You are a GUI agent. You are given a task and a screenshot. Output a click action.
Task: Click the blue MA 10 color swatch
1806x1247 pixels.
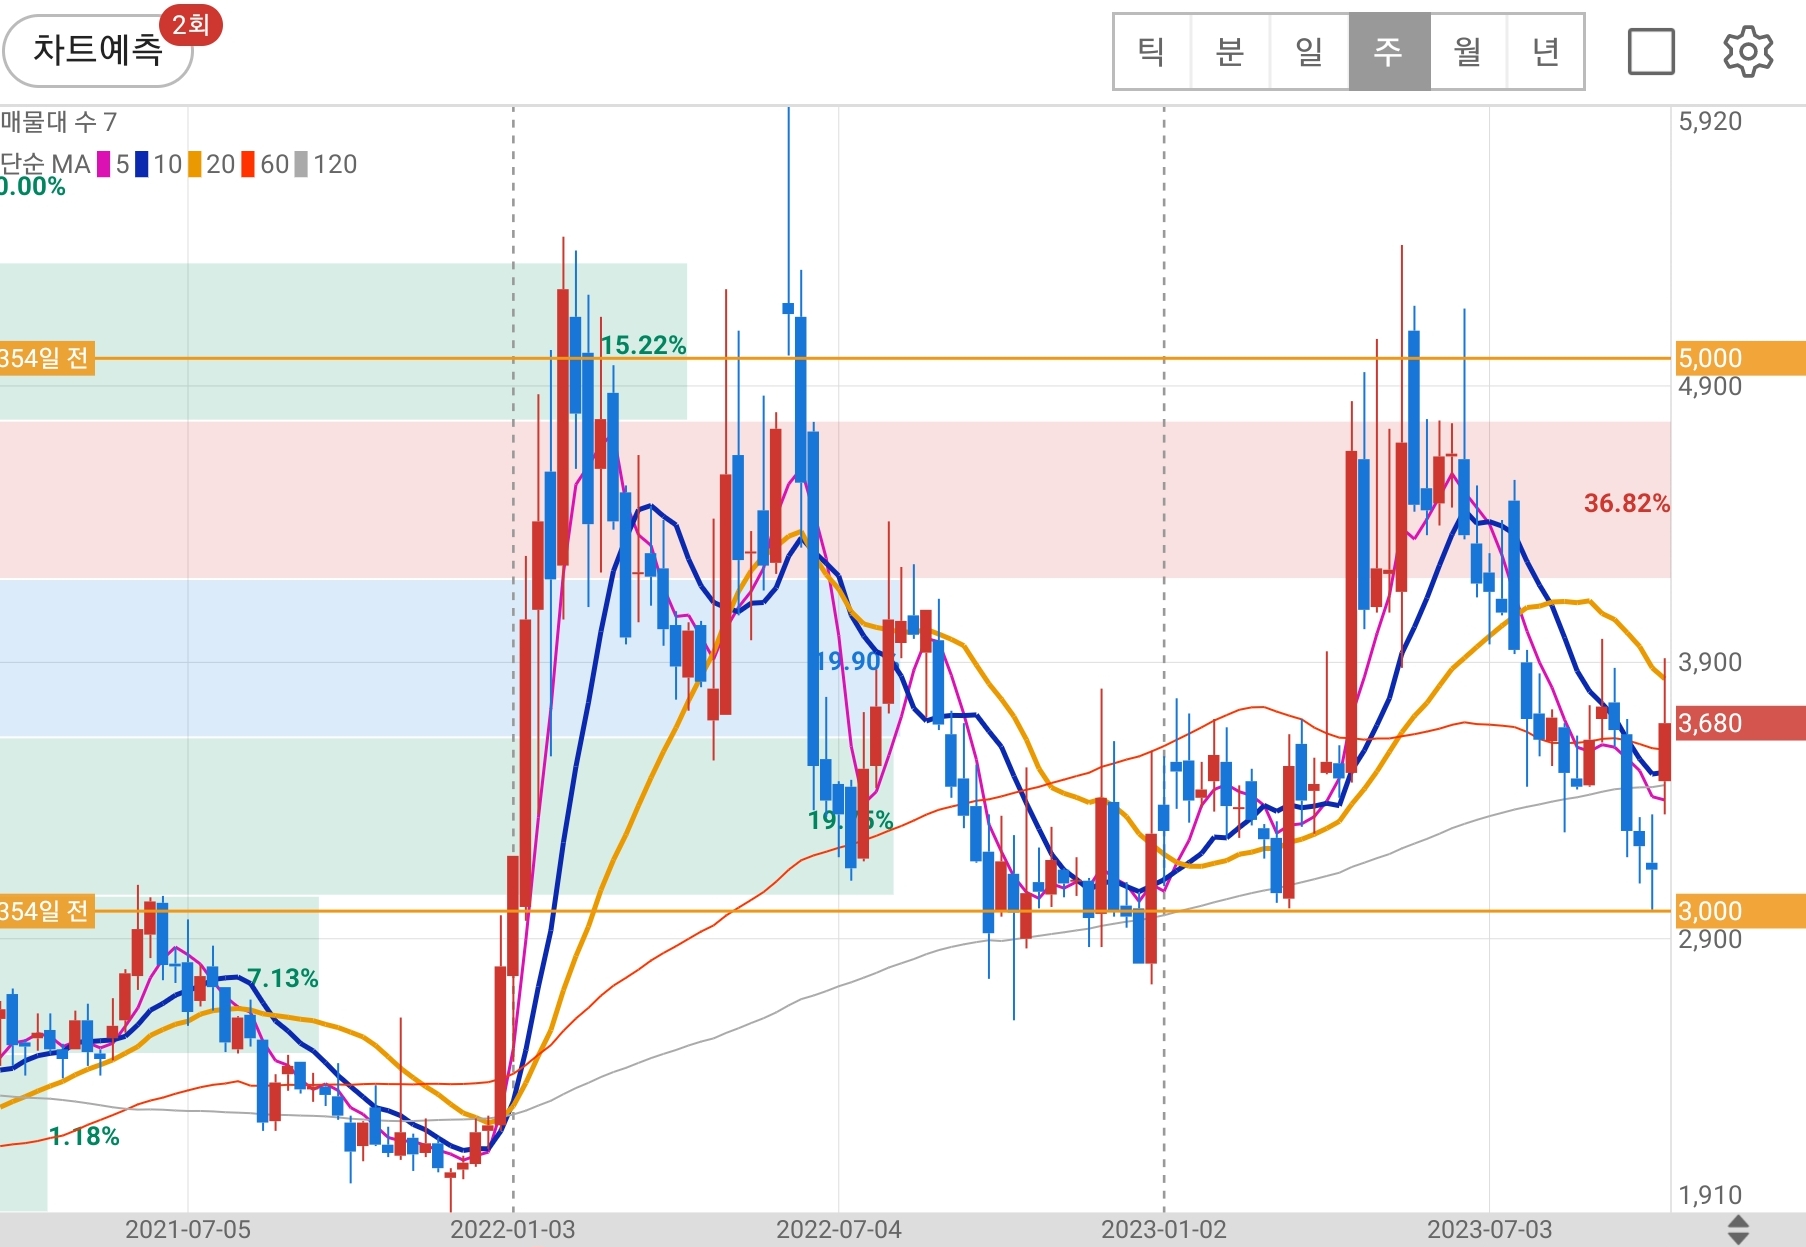142,164
